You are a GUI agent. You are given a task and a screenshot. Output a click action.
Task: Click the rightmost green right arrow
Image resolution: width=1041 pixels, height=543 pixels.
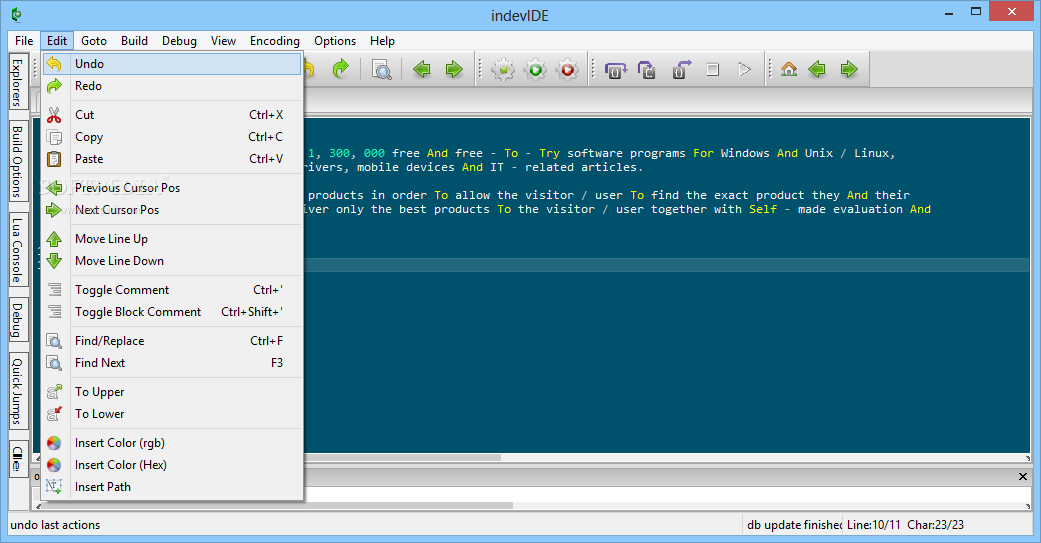coord(849,69)
